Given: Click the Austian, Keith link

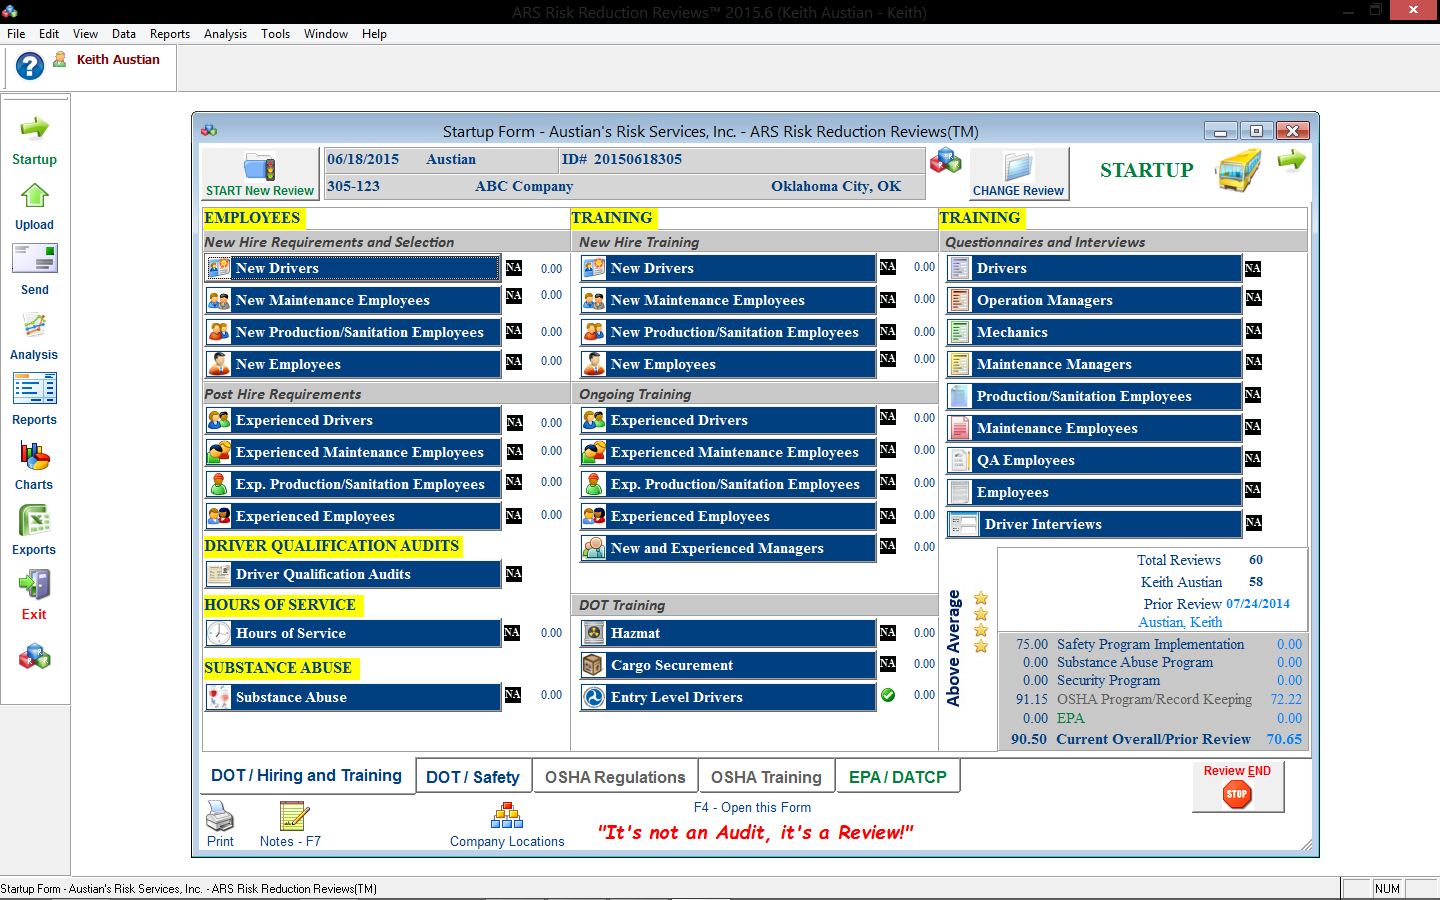Looking at the screenshot, I should (x=1180, y=622).
